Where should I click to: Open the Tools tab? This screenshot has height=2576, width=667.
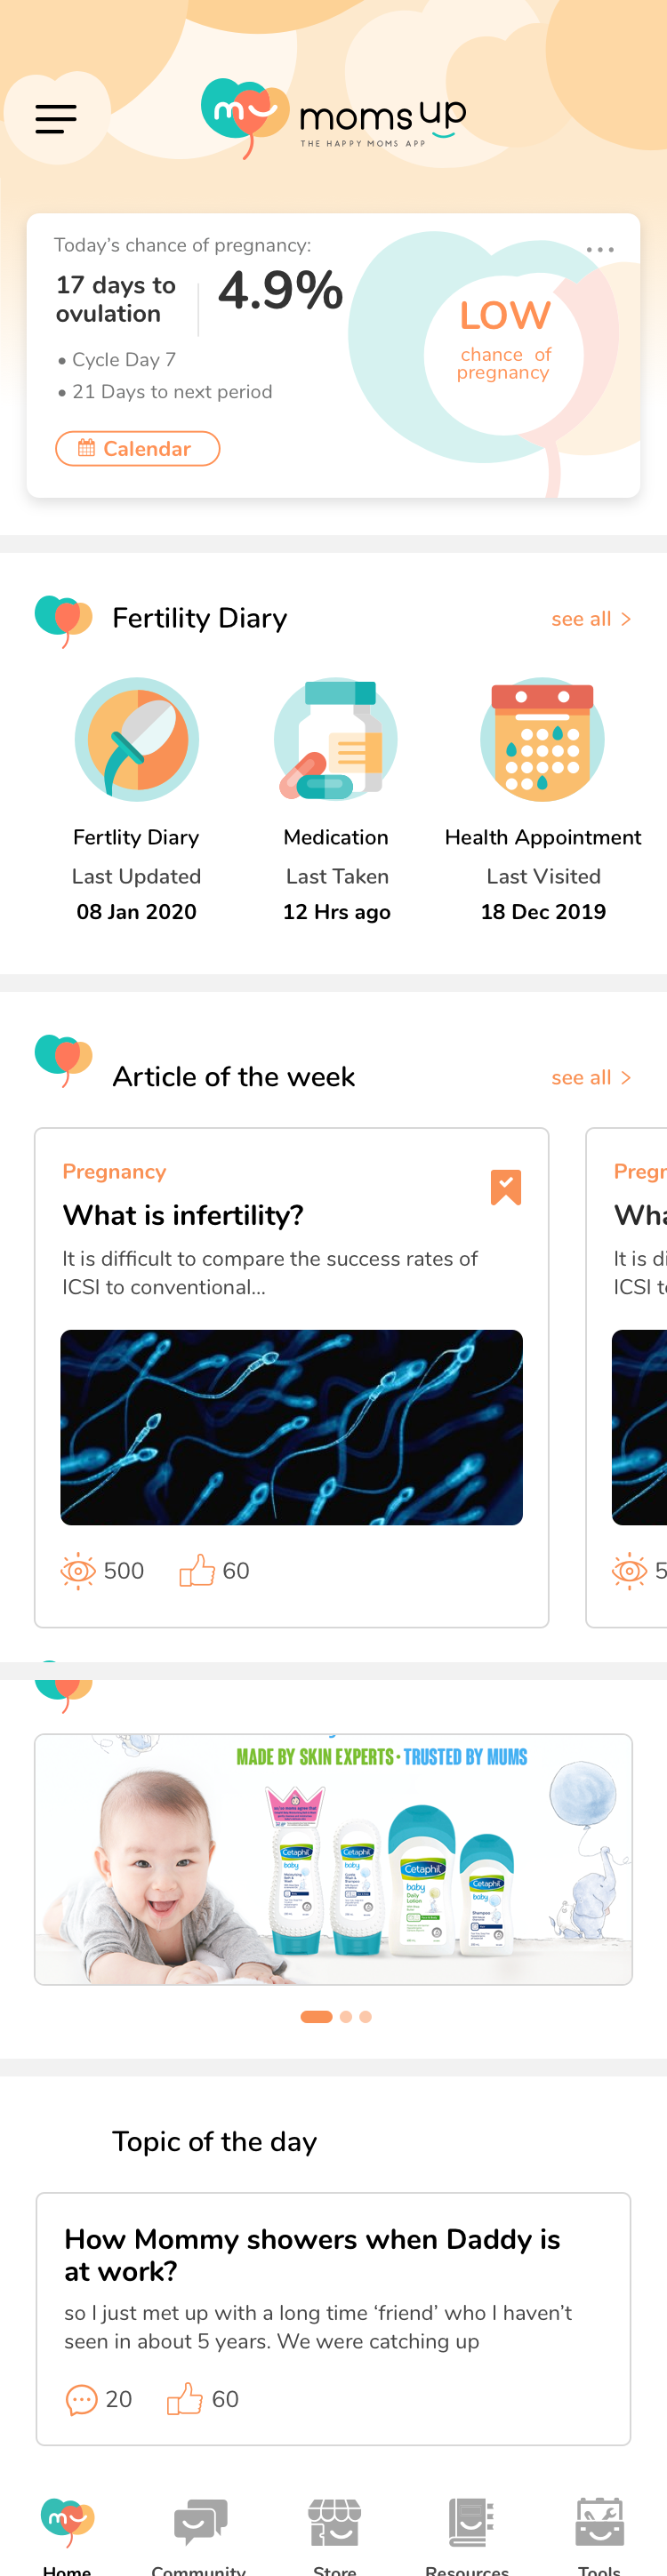599,2530
